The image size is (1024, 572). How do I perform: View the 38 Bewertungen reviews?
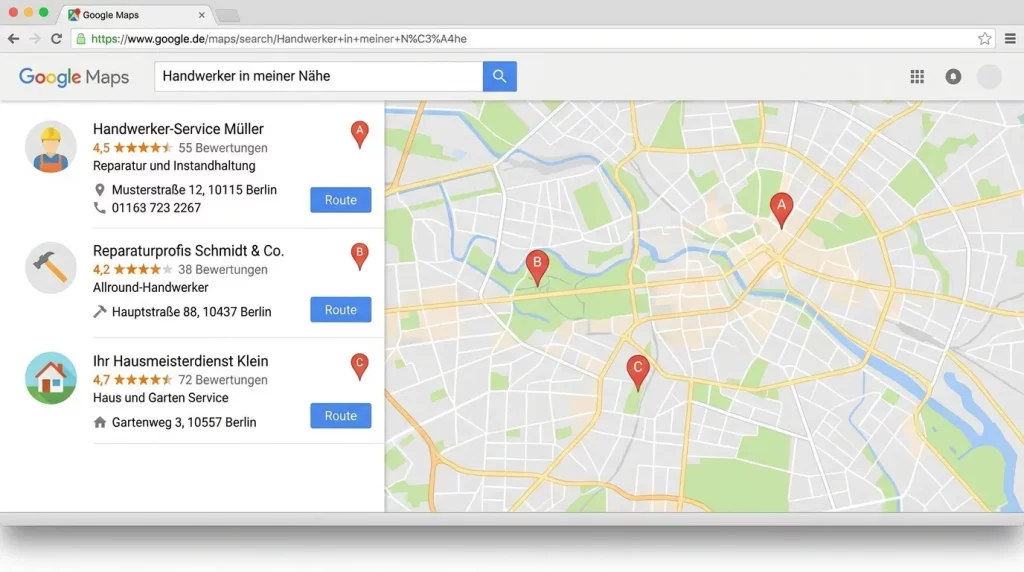tap(223, 270)
